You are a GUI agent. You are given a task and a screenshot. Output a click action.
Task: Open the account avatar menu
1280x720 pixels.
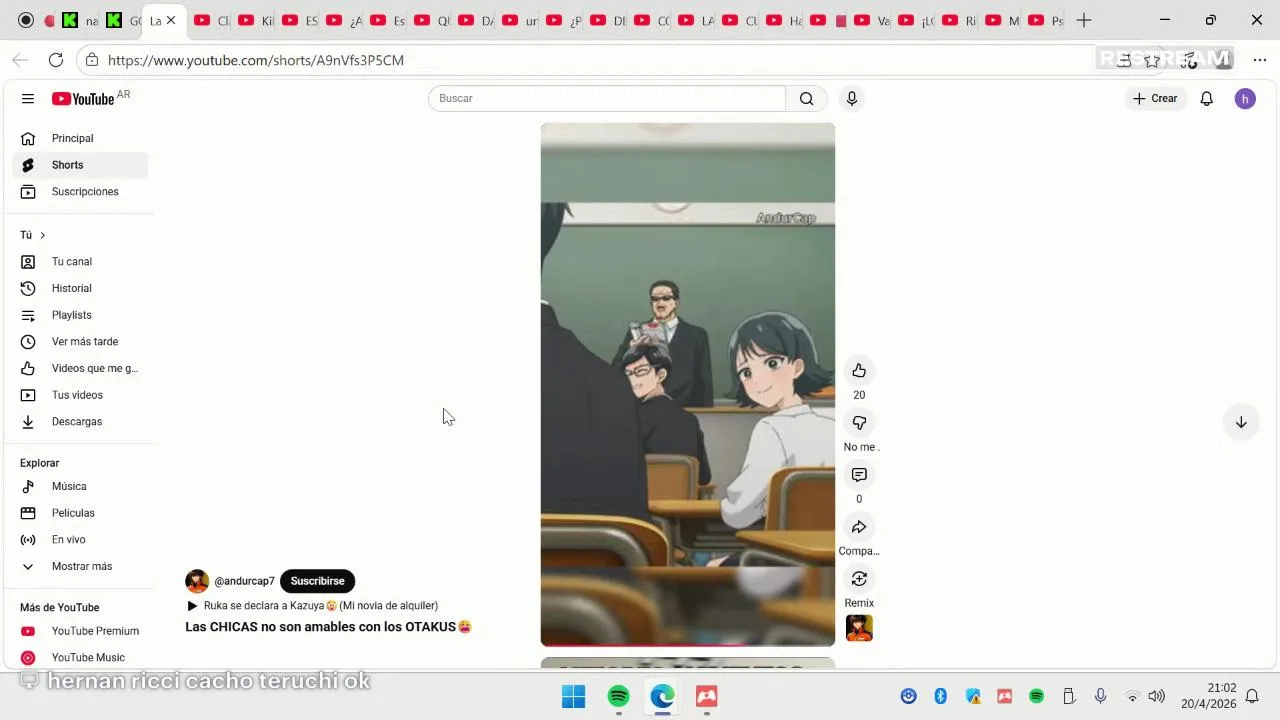point(1245,98)
